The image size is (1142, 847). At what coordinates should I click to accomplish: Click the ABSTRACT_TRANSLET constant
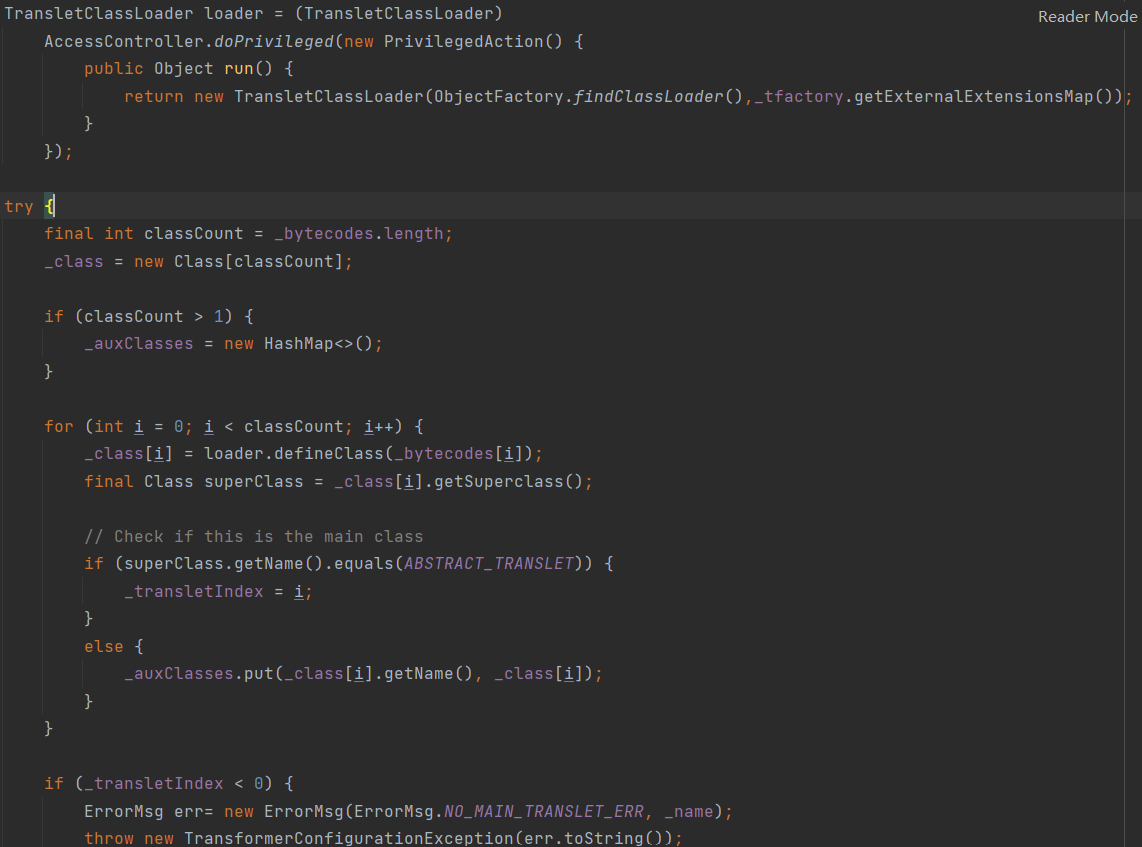(490, 564)
